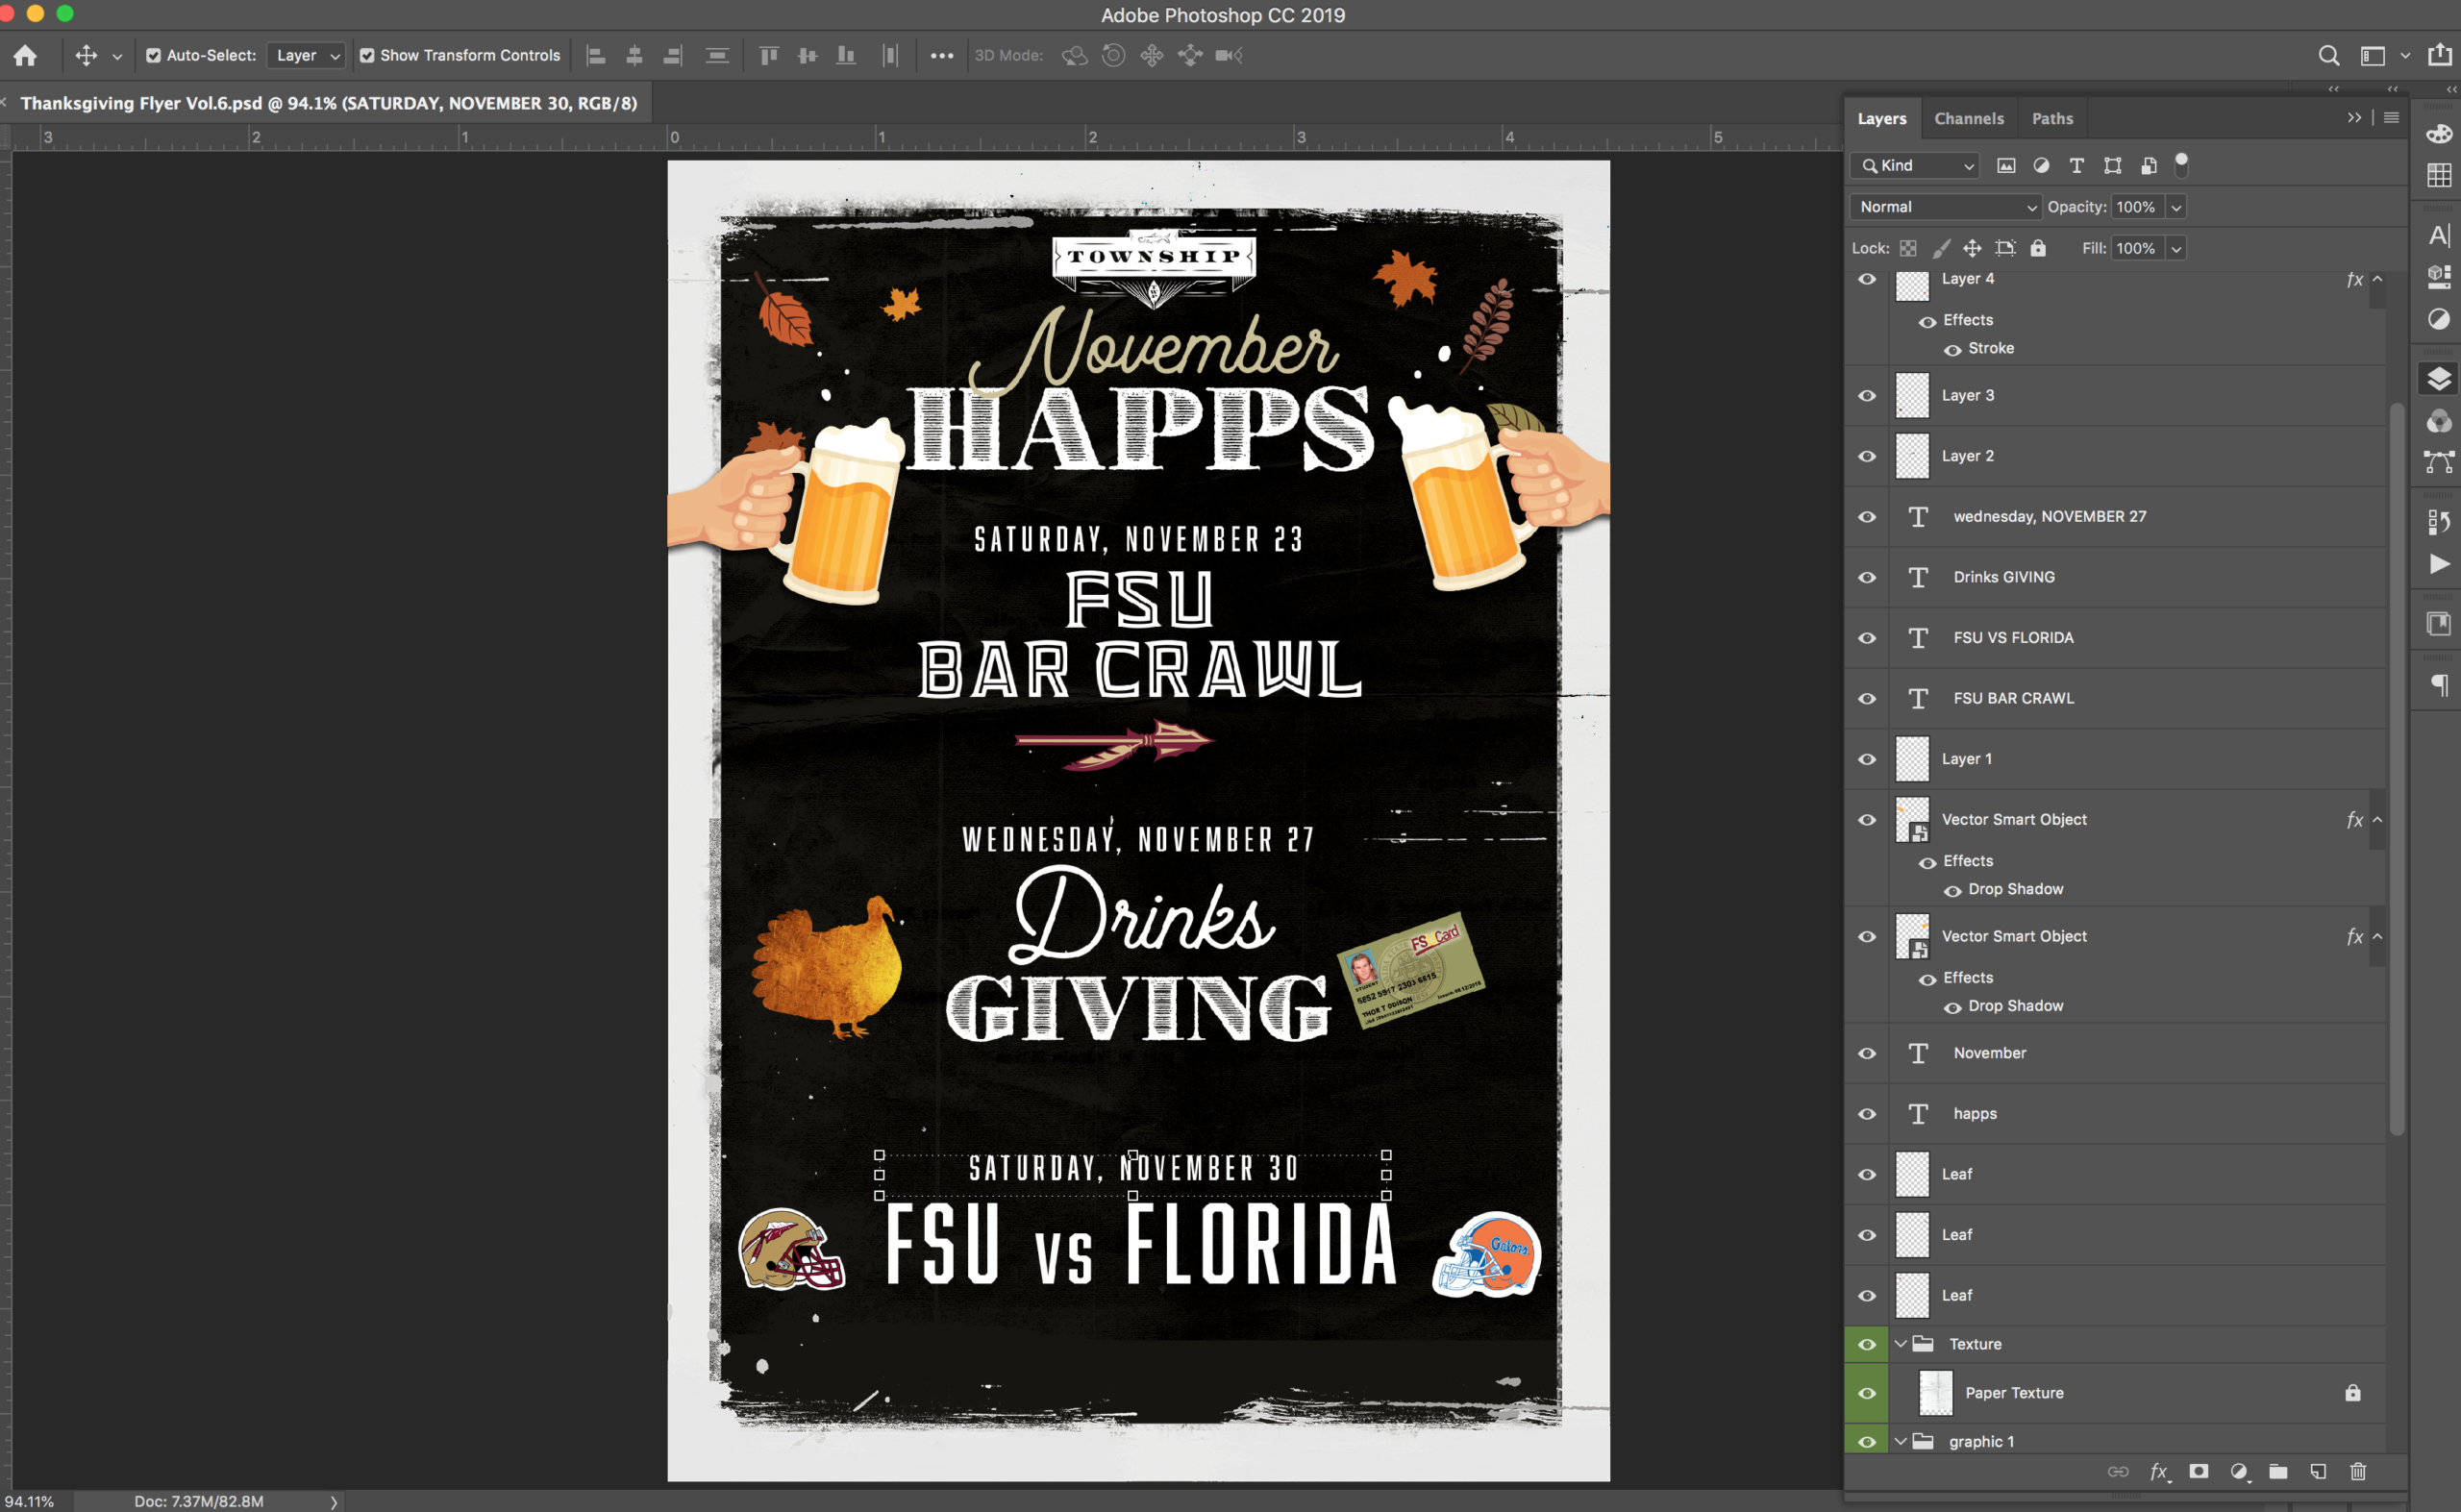Select the wednesday, NOVEMBER 27 layer
Viewport: 2461px width, 1512px height.
(2115, 517)
